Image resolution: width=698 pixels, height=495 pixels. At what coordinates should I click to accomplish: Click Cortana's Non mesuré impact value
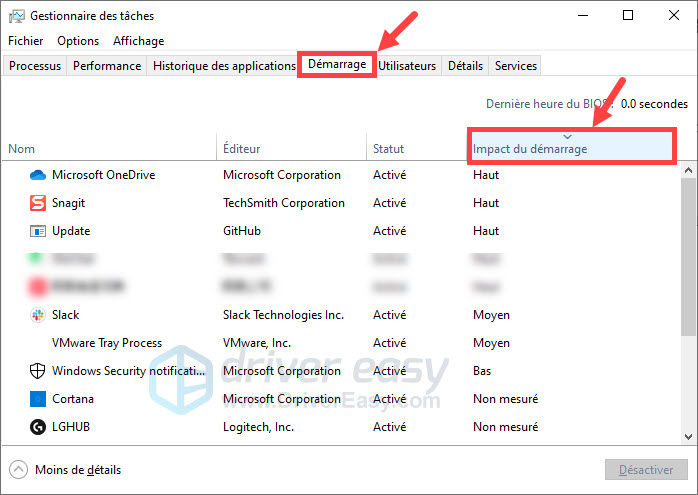point(505,399)
